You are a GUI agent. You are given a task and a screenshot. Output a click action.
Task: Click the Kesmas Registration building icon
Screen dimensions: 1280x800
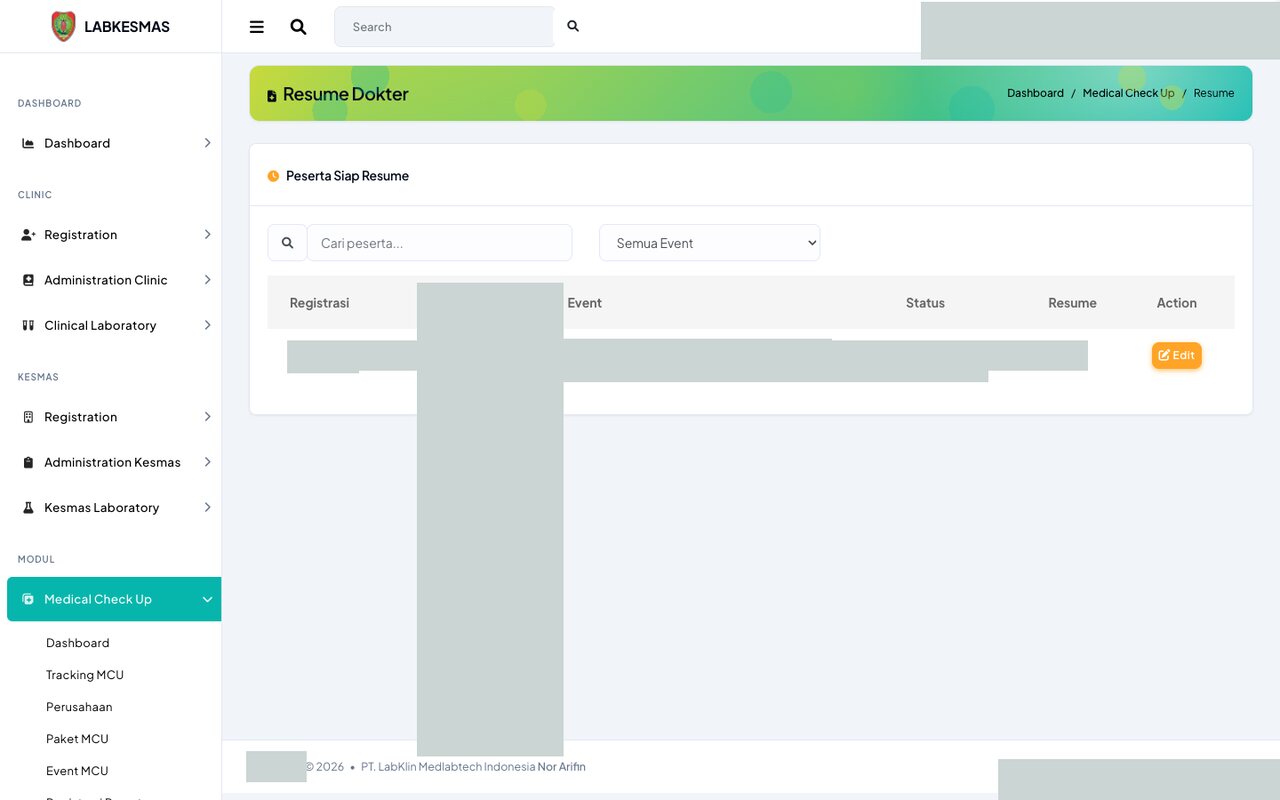28,417
